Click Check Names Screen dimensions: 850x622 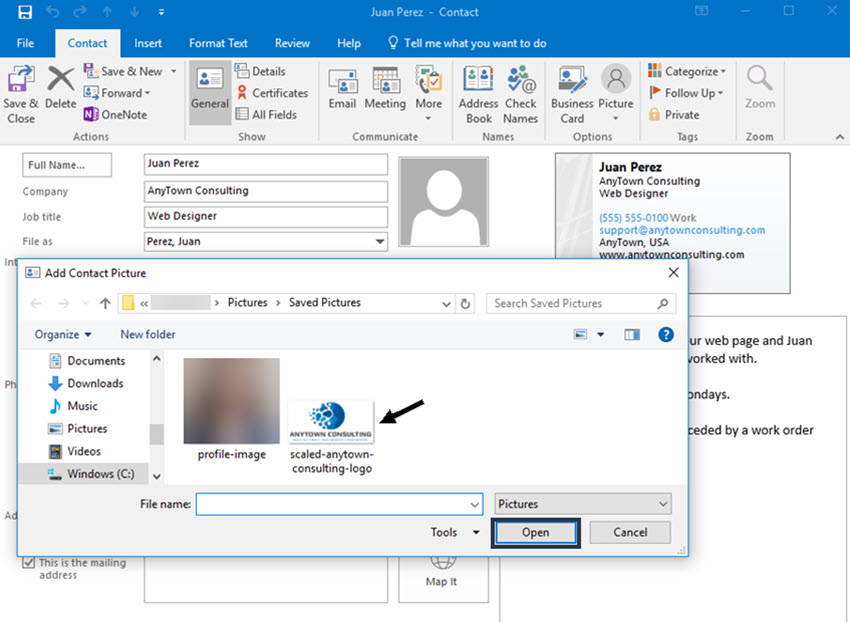click(520, 95)
